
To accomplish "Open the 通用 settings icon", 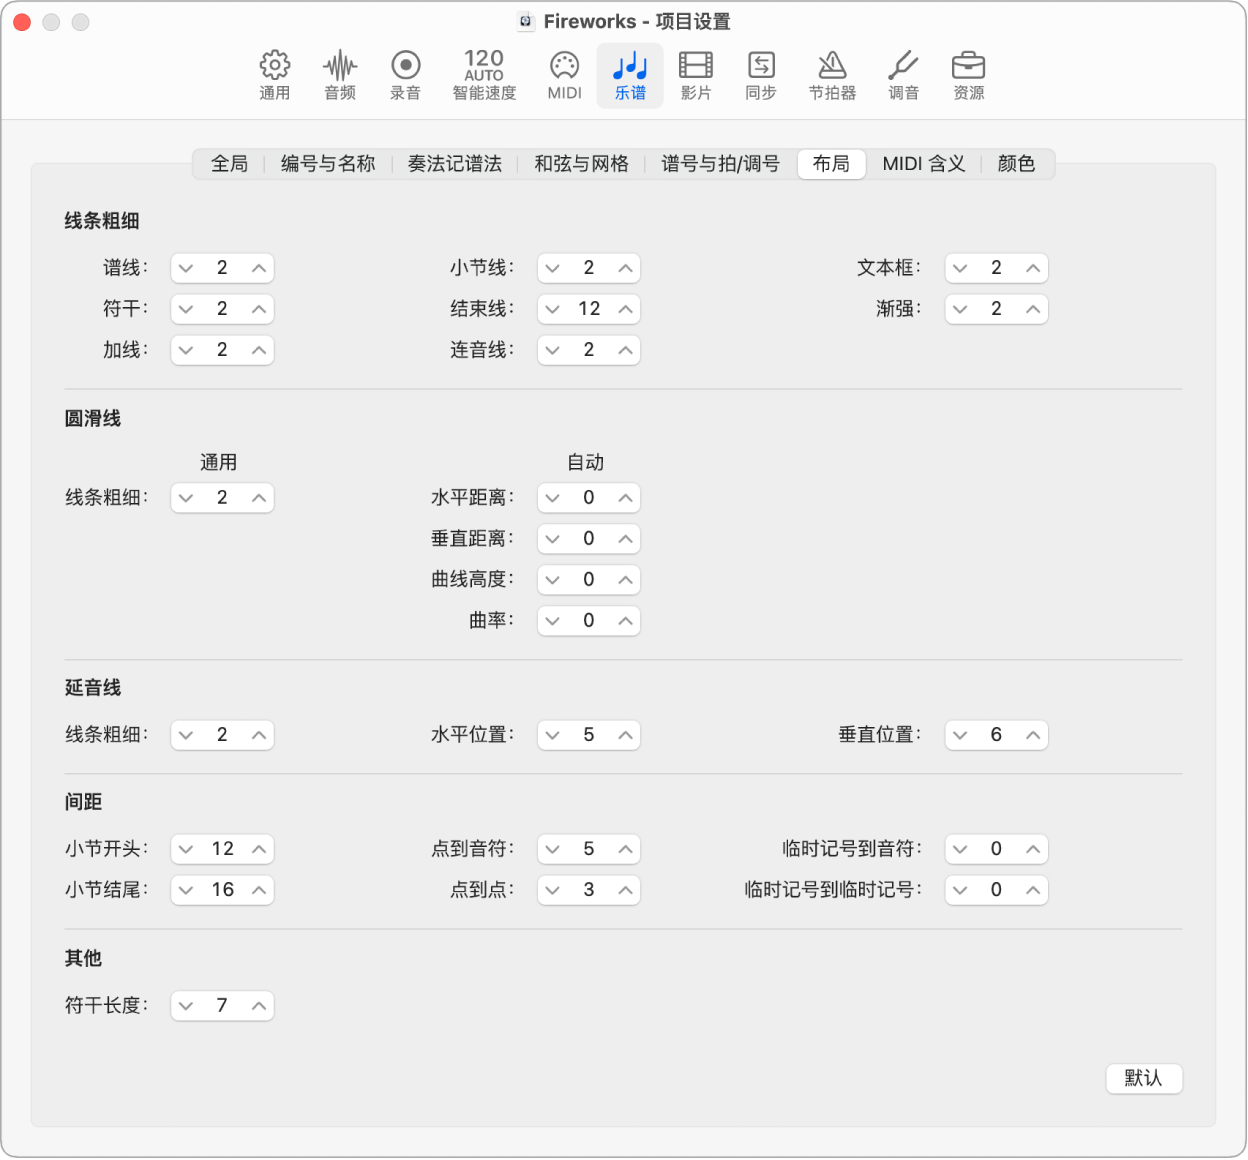I will pyautogui.click(x=274, y=75).
